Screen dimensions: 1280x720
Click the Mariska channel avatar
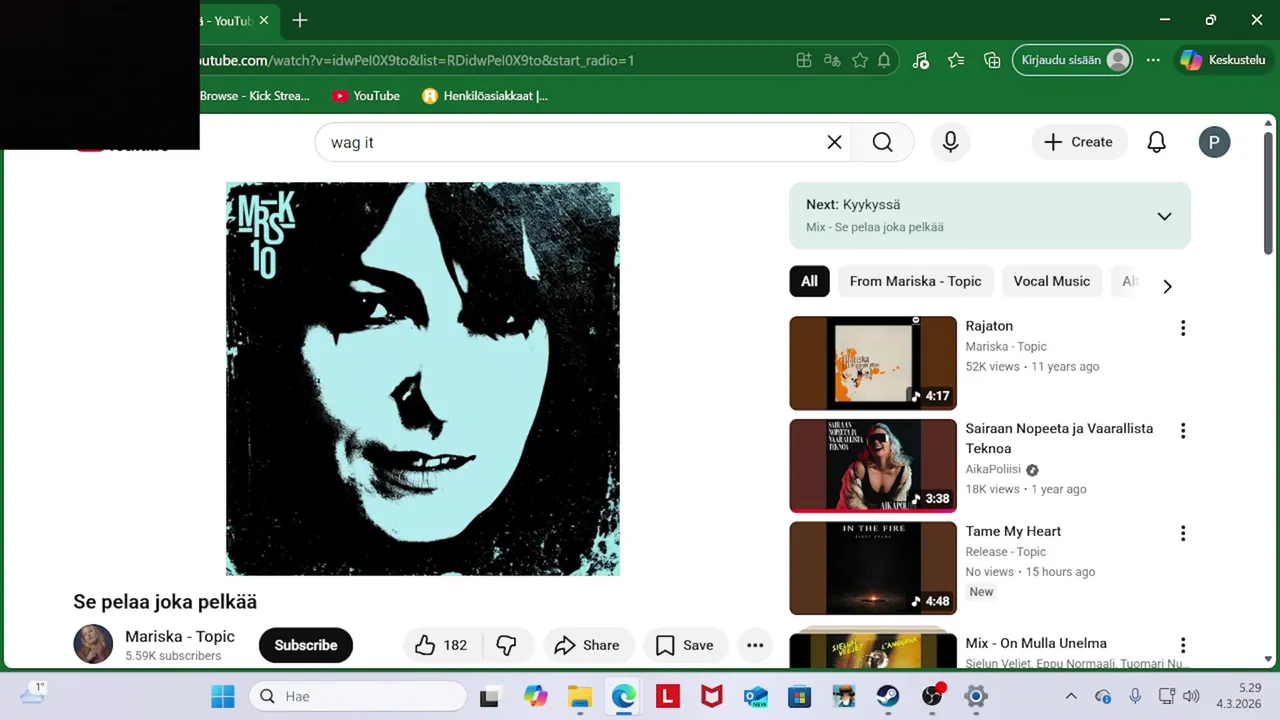[x=93, y=645]
